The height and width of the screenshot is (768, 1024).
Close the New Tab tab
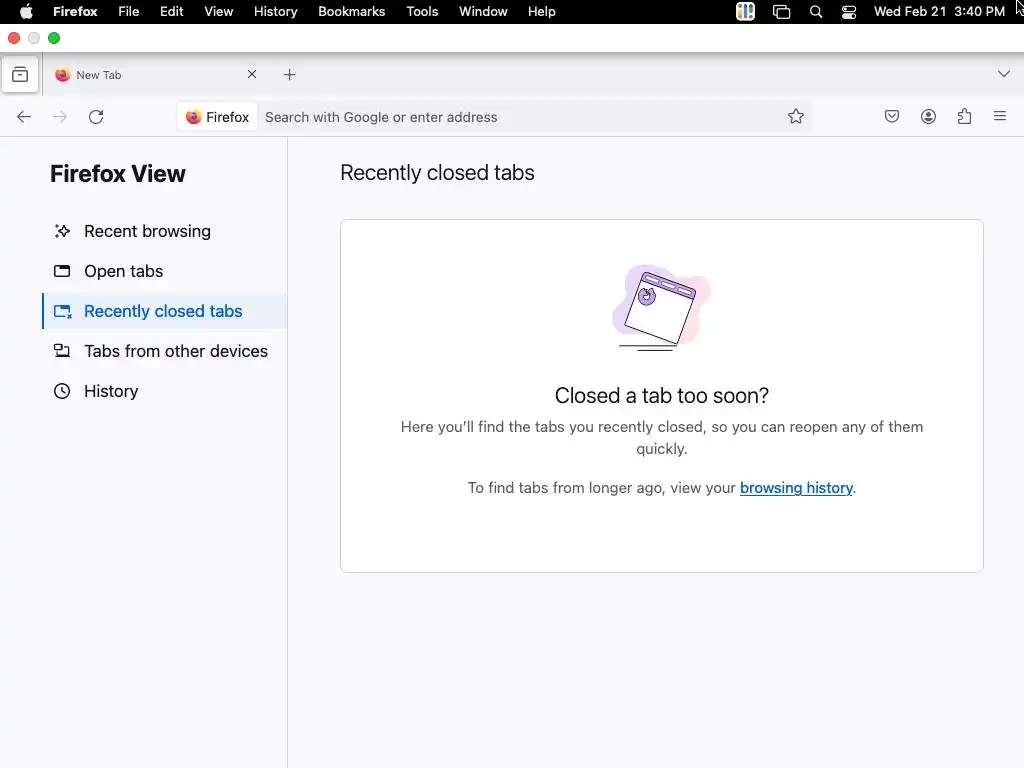252,74
